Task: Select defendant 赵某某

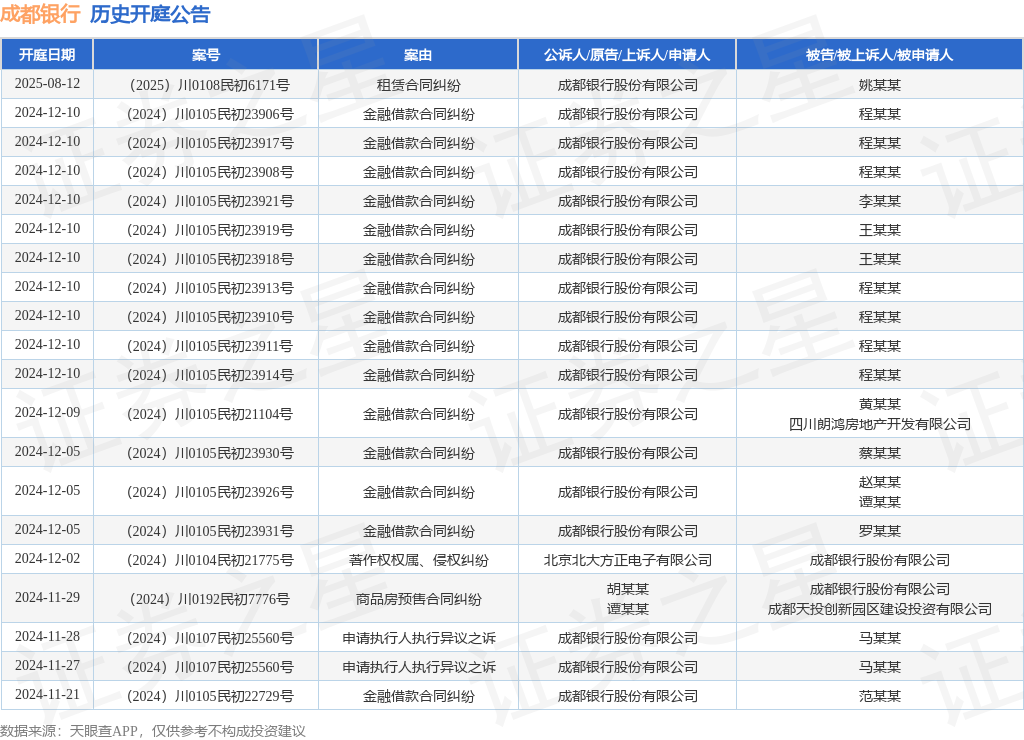Action: click(x=880, y=482)
